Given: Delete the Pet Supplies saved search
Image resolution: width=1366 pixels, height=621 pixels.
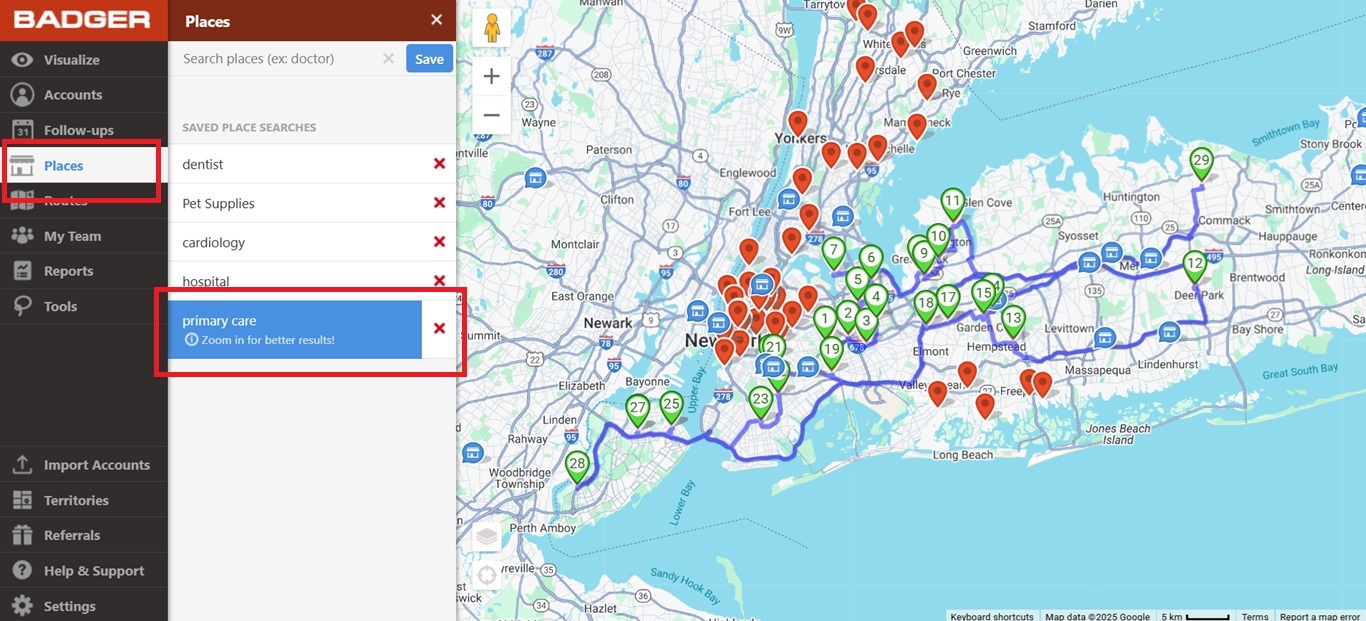Looking at the screenshot, I should point(439,203).
